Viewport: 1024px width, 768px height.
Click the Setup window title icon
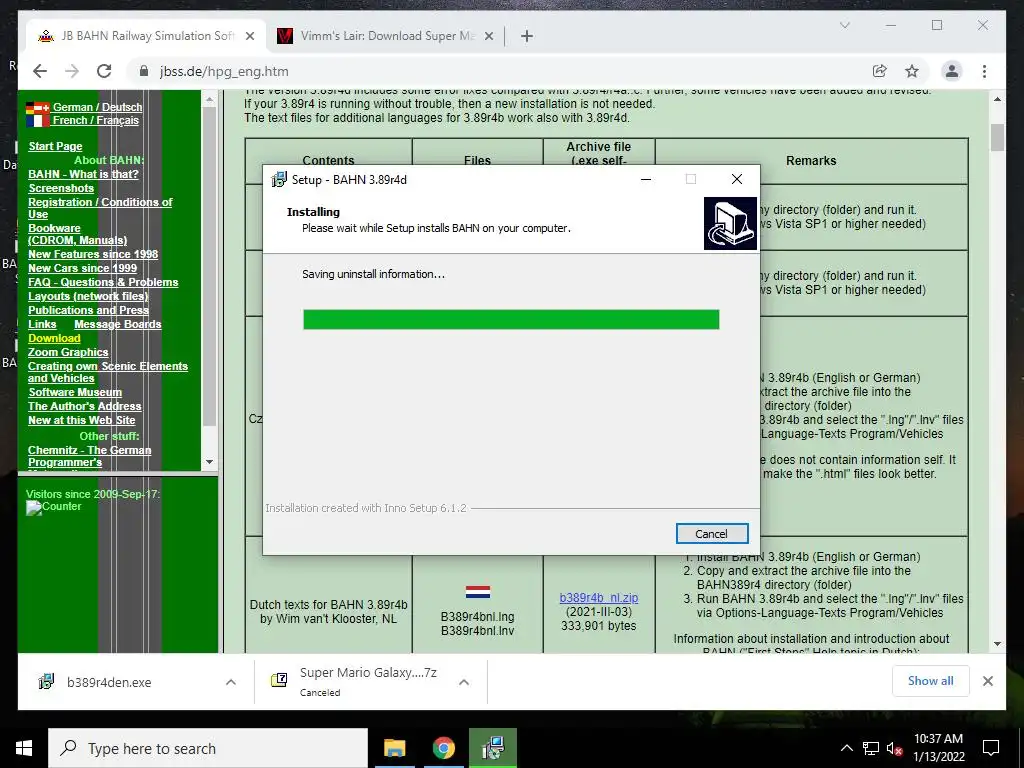(279, 180)
